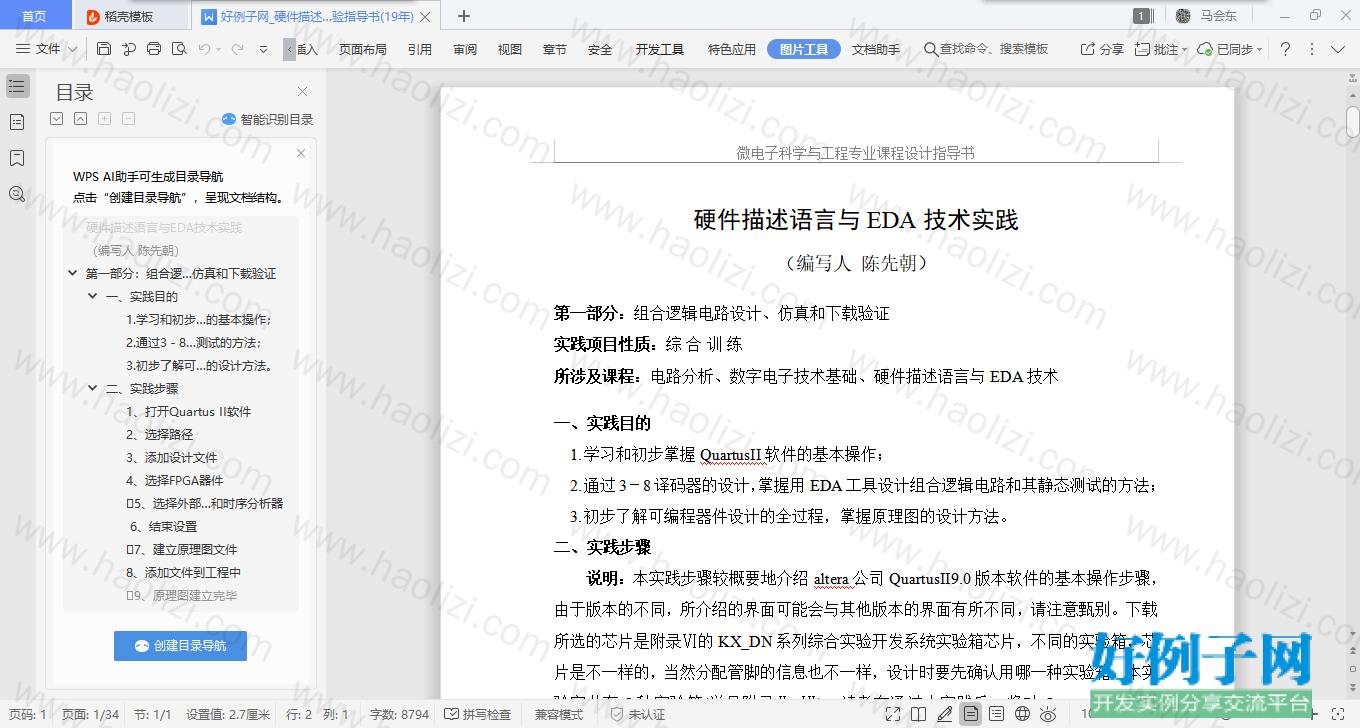The width and height of the screenshot is (1360, 728).
Task: Click the collapse-all outline levels icon
Action: pos(80,119)
